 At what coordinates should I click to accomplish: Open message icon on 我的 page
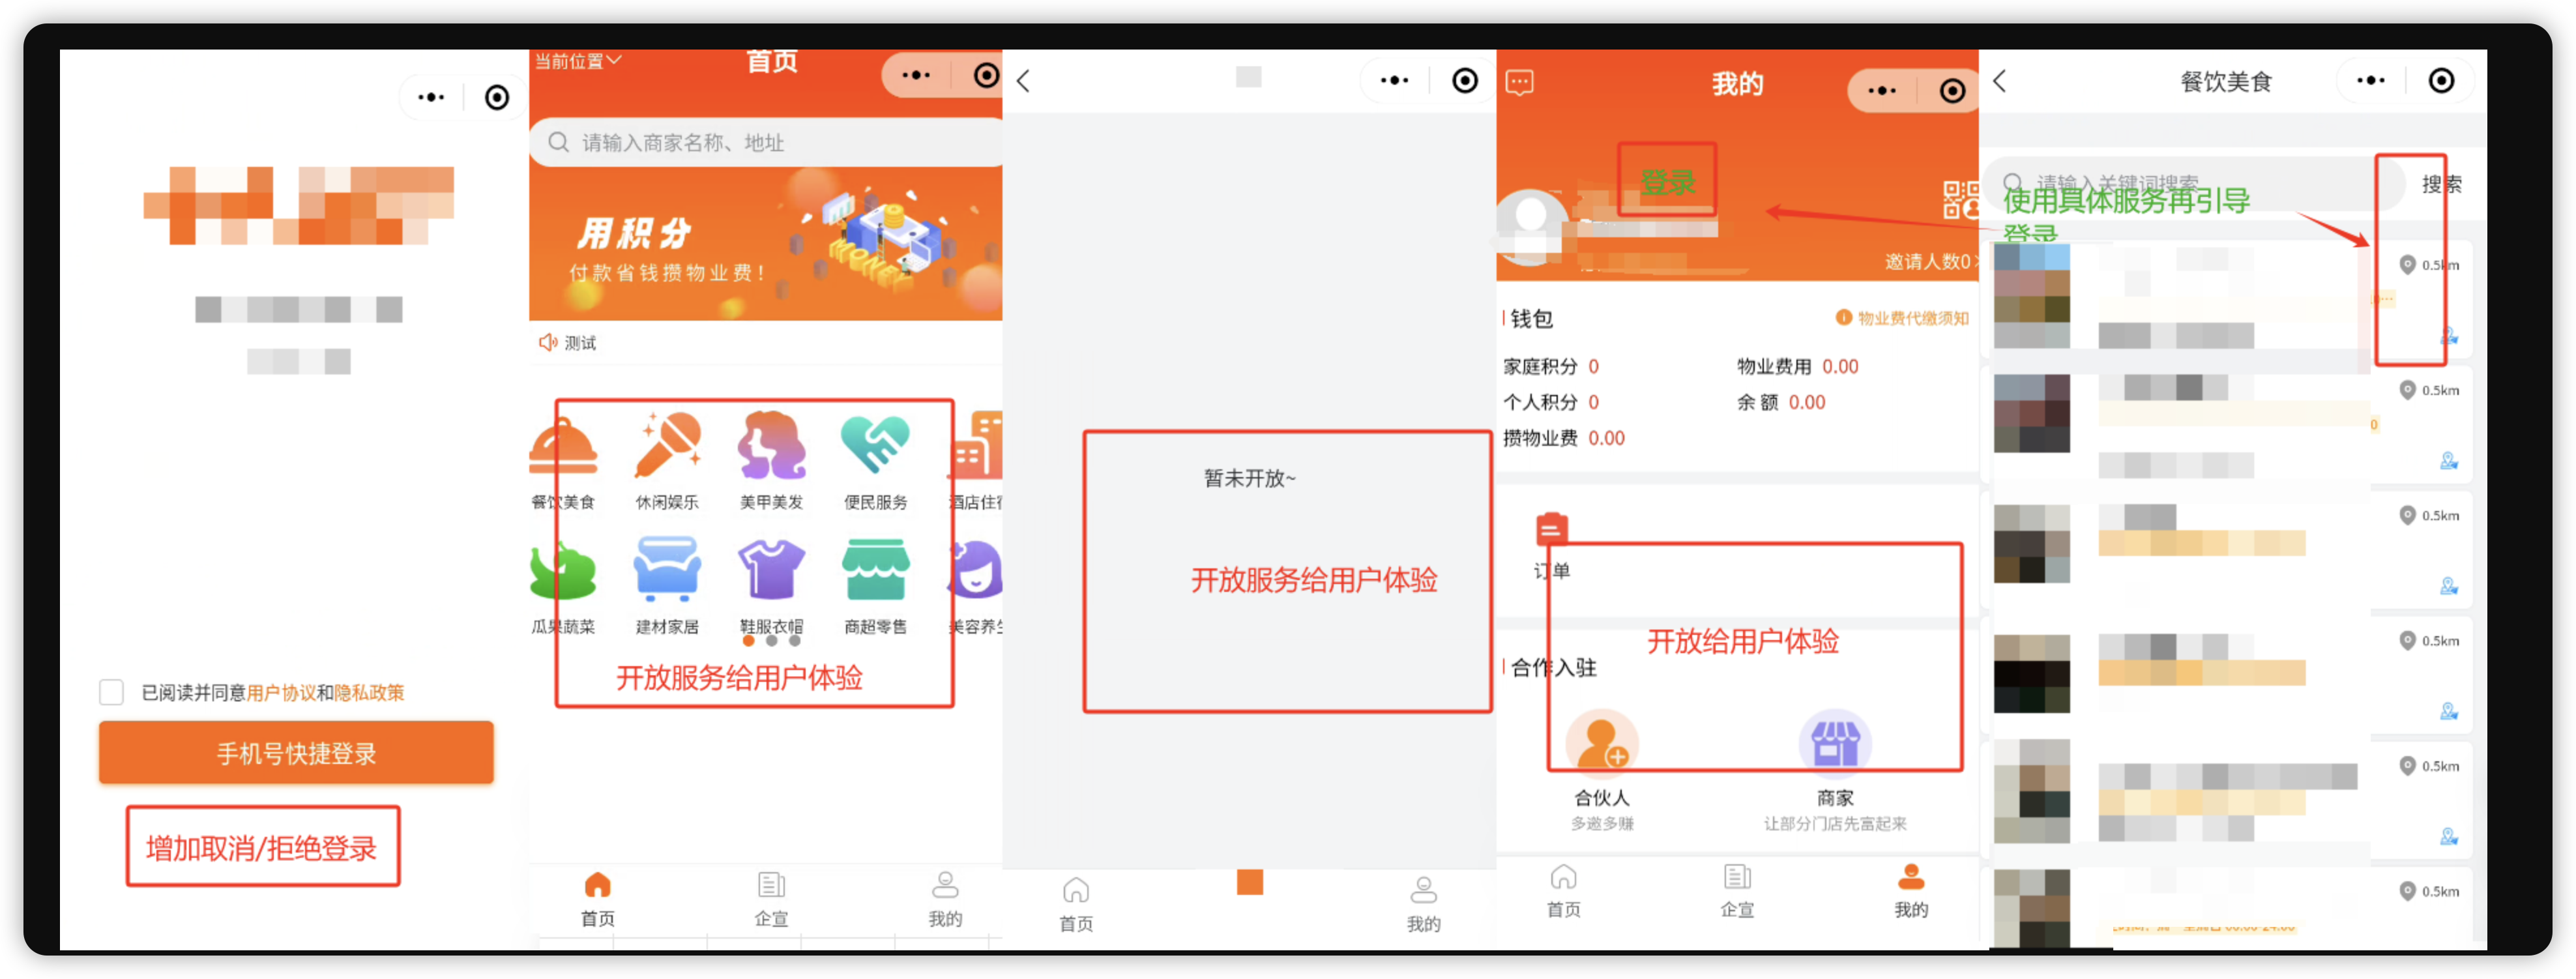point(1519,82)
